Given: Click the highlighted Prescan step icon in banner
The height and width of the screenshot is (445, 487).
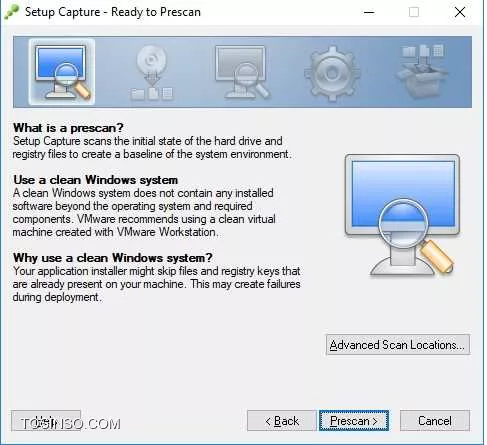Looking at the screenshot, I should click(x=62, y=72).
